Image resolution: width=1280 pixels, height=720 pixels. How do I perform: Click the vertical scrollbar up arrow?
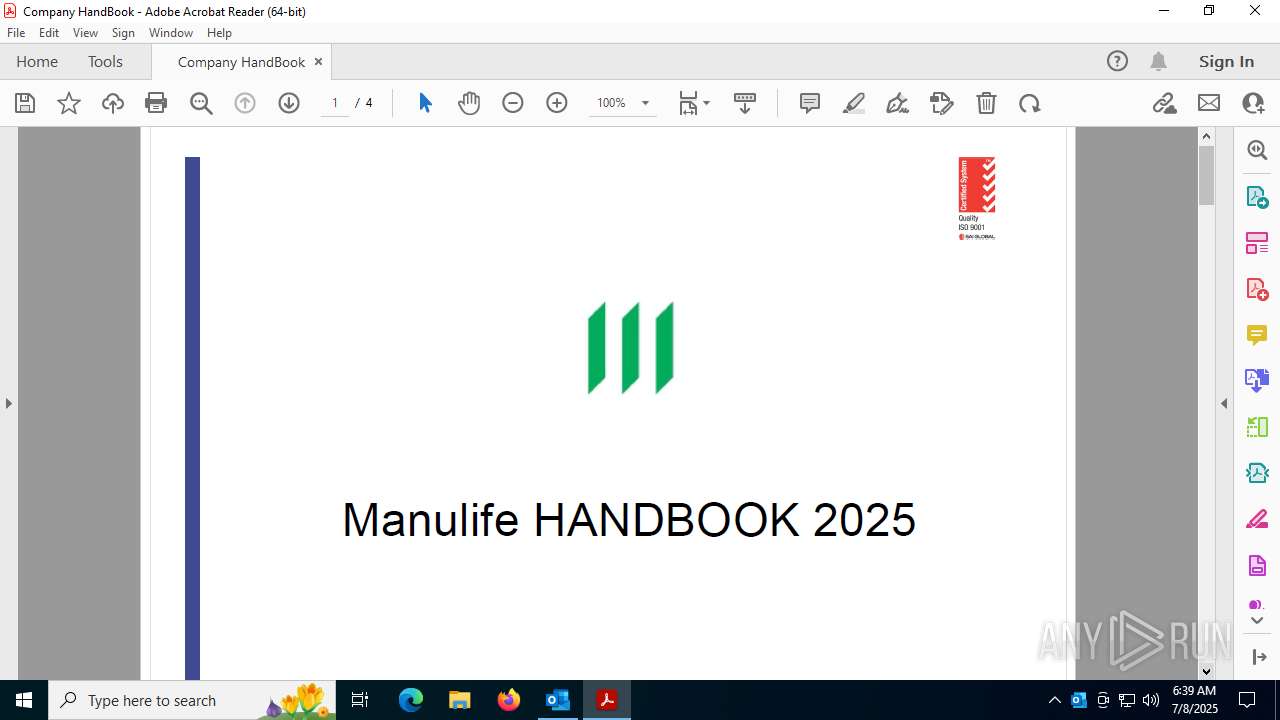[x=1206, y=136]
